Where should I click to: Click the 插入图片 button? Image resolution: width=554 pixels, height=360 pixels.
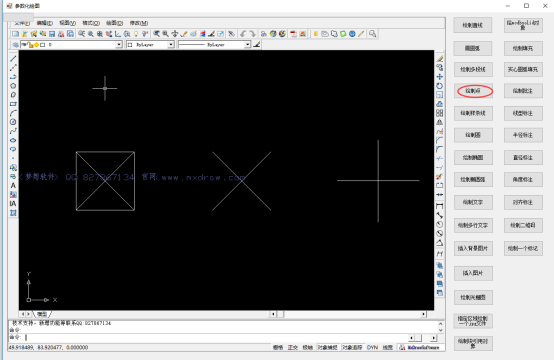473,273
